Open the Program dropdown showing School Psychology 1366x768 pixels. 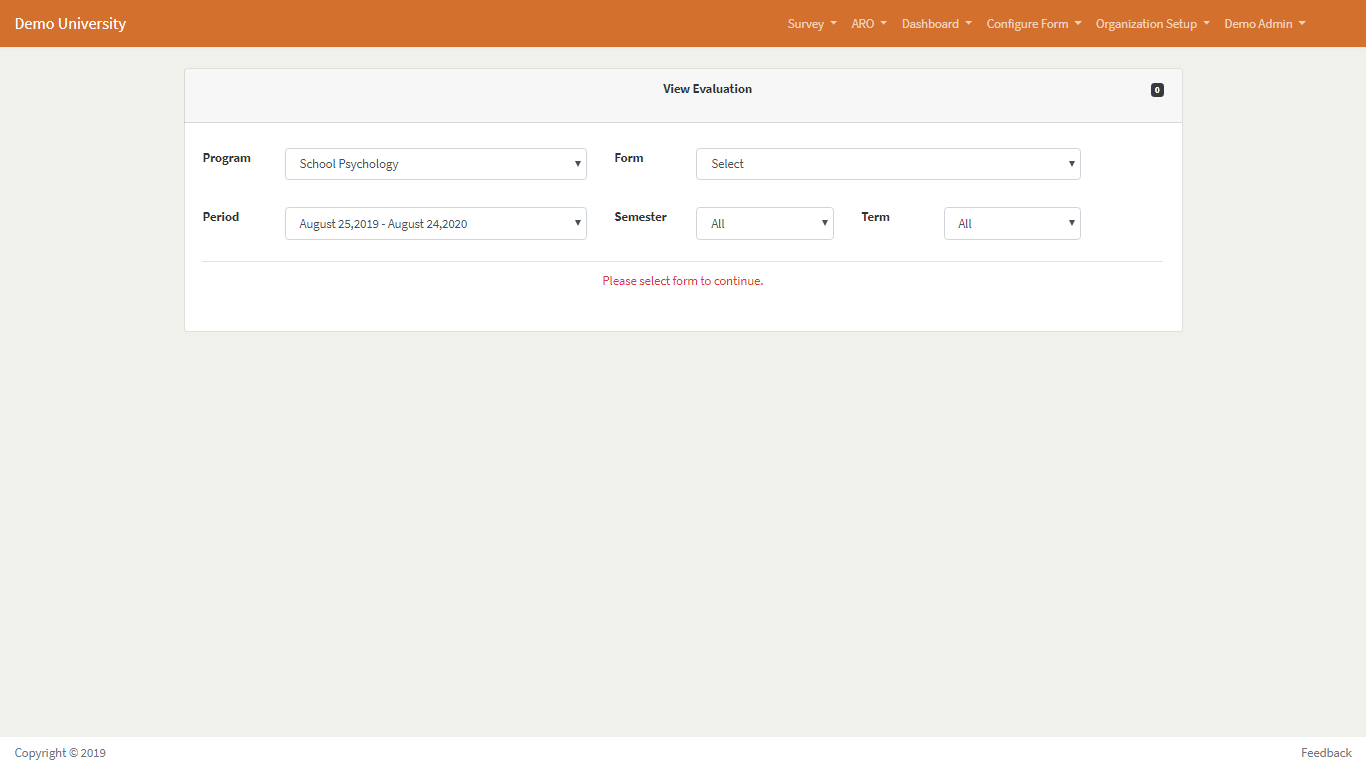tap(435, 164)
